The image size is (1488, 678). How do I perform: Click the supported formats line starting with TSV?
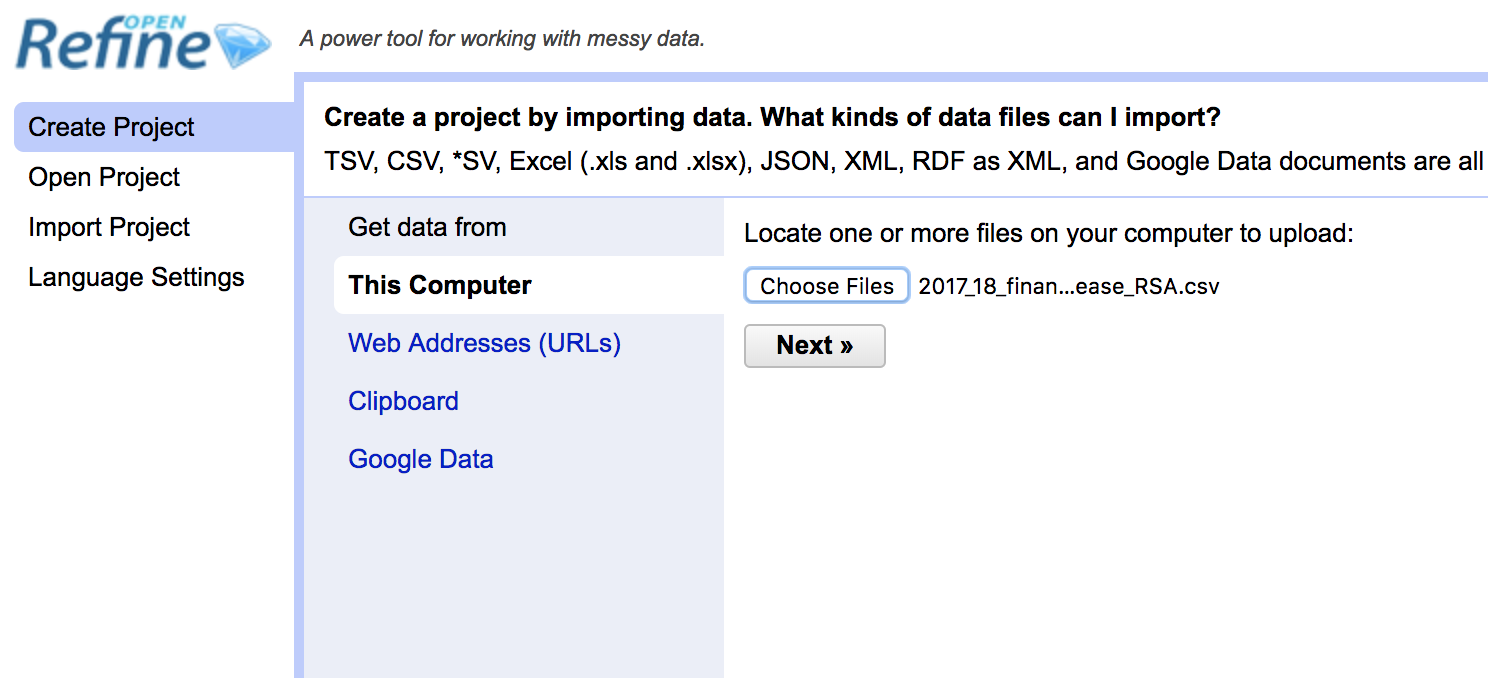pyautogui.click(x=905, y=162)
